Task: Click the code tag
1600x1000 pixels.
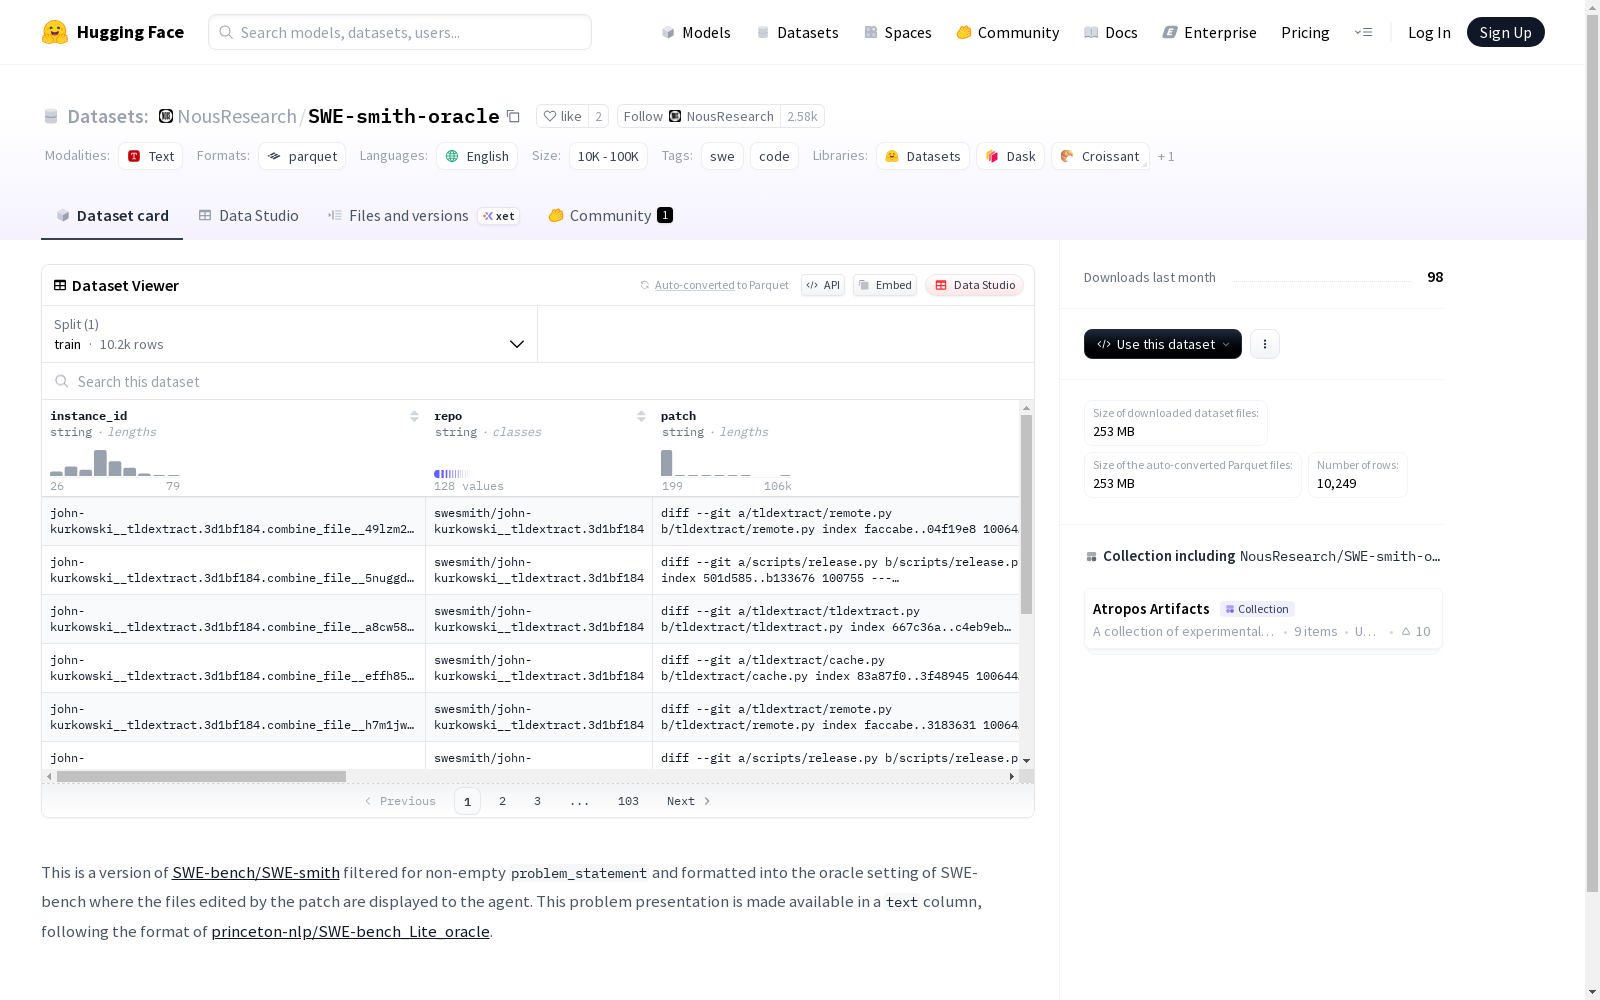Action: click(x=774, y=156)
